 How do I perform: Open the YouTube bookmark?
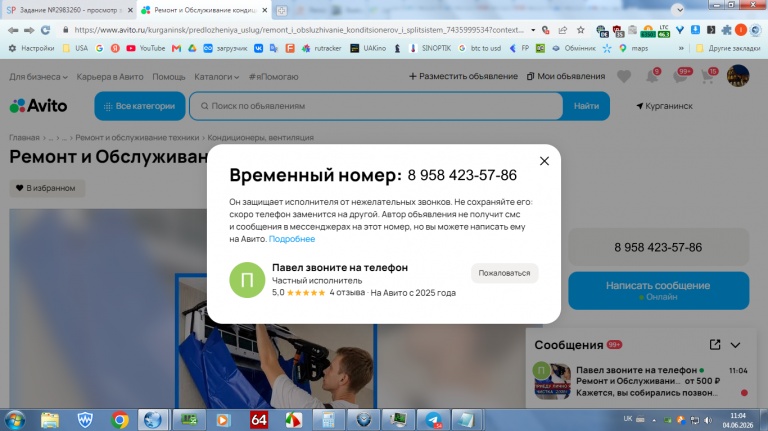[146, 48]
